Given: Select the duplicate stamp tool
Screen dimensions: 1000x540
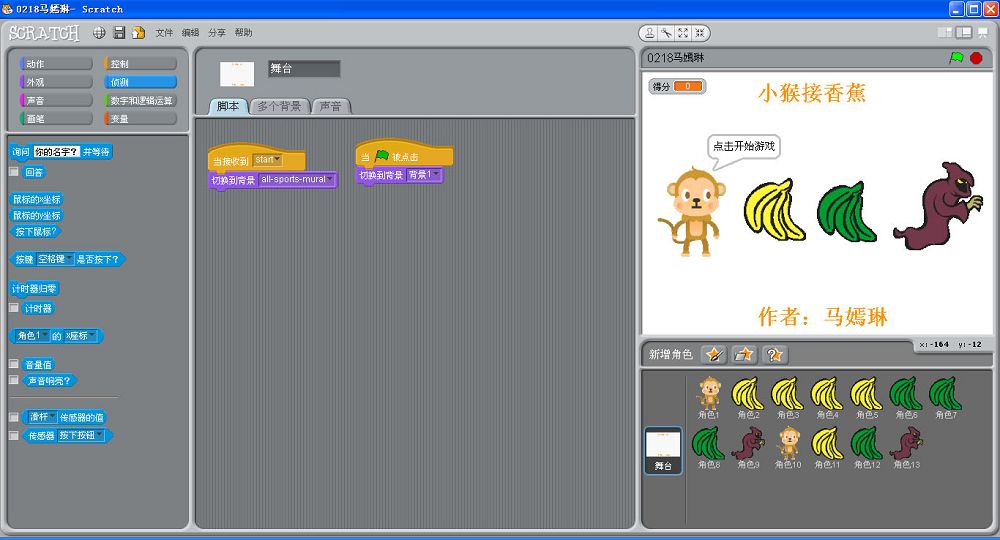Looking at the screenshot, I should click(649, 33).
